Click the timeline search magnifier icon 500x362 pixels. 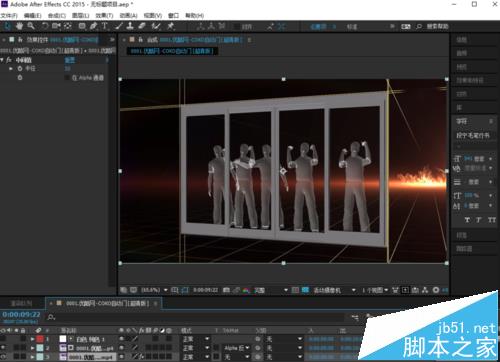click(51, 317)
